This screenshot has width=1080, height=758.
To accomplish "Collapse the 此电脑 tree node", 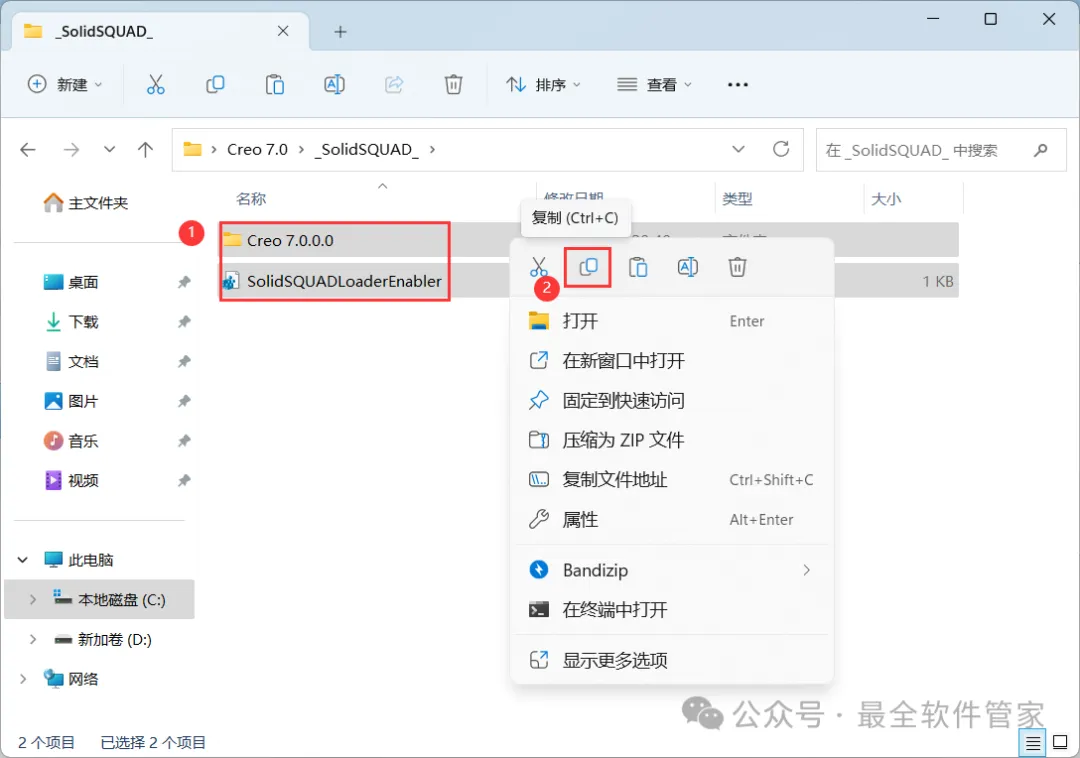I will [x=23, y=560].
